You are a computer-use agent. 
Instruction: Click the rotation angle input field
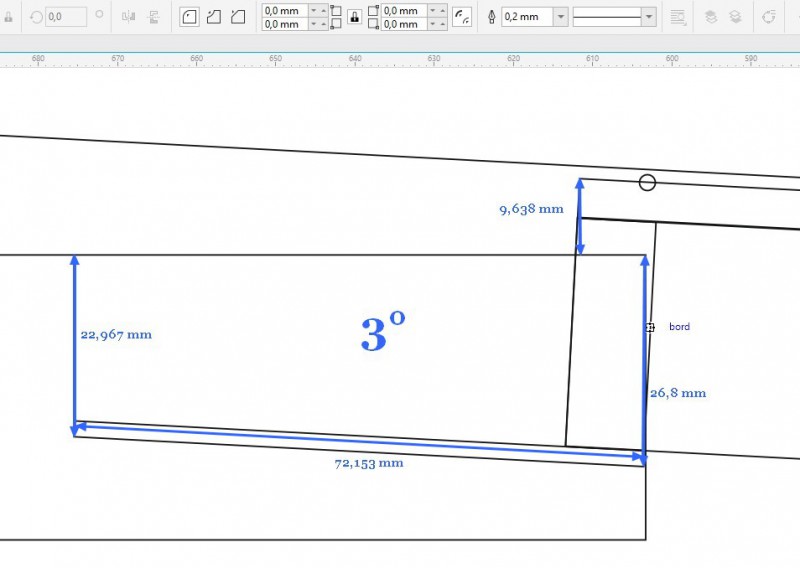tap(66, 17)
